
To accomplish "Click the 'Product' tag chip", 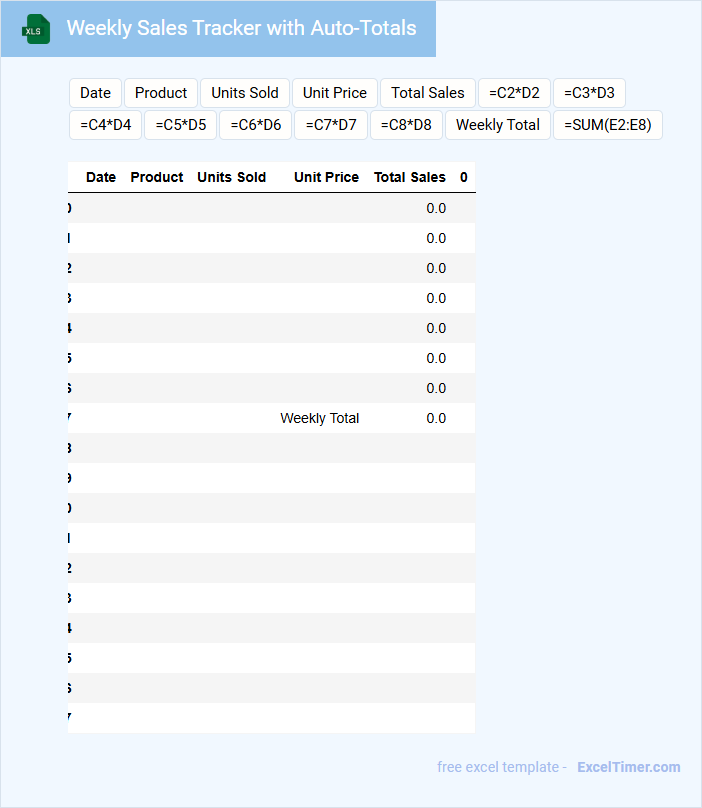I will [161, 93].
